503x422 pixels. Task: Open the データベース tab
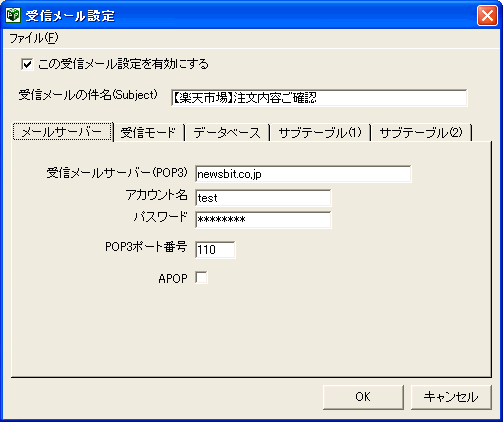click(227, 133)
